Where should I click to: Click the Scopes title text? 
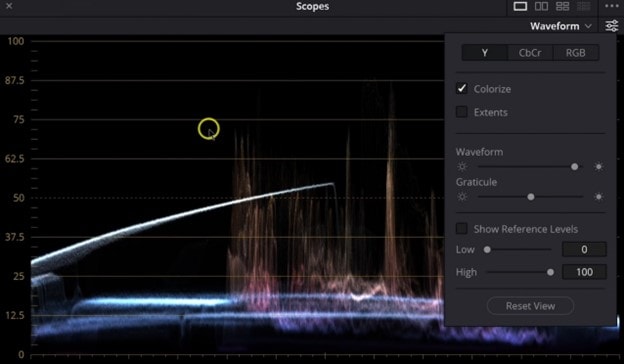[x=312, y=6]
